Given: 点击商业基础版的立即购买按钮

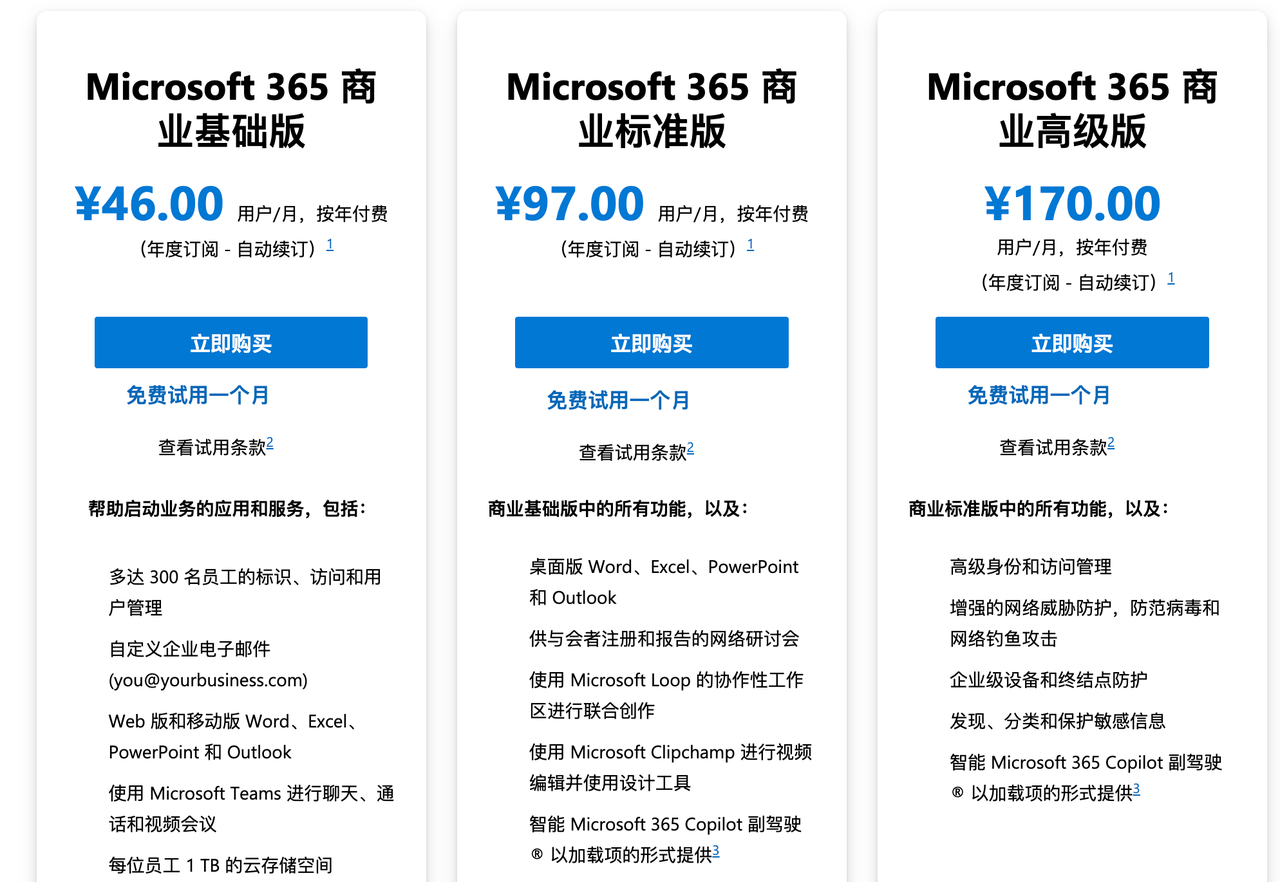Looking at the screenshot, I should pyautogui.click(x=231, y=342).
